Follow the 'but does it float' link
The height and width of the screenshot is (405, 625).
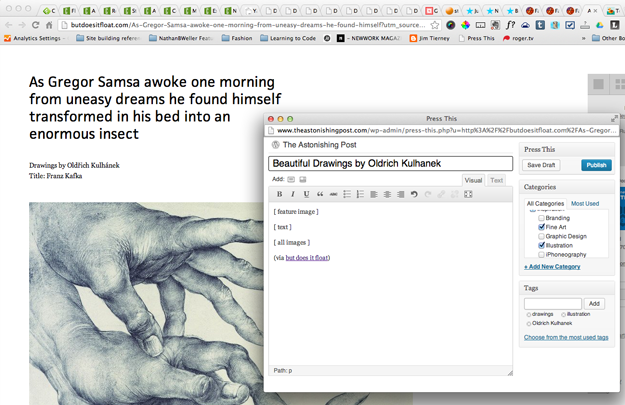307,258
